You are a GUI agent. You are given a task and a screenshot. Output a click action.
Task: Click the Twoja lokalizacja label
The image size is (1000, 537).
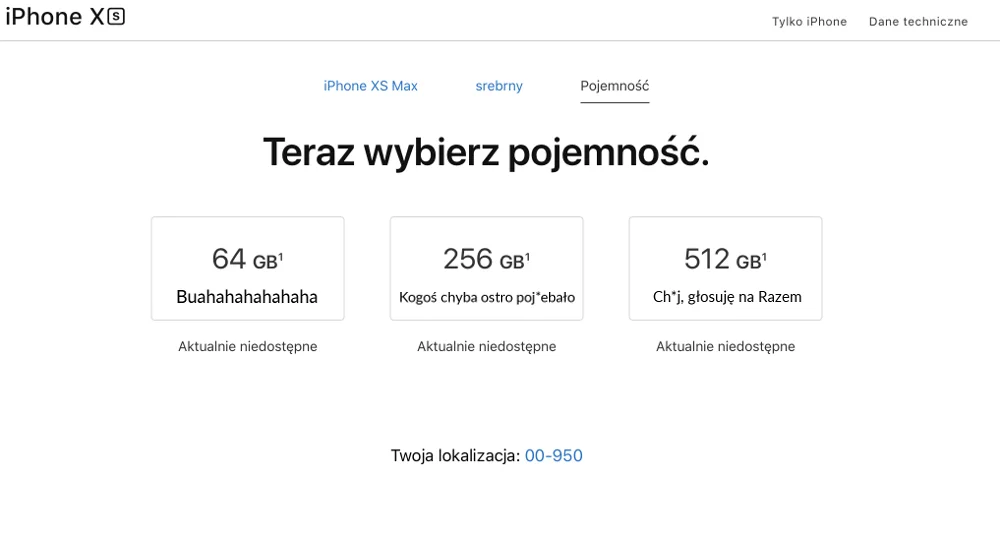(x=455, y=455)
